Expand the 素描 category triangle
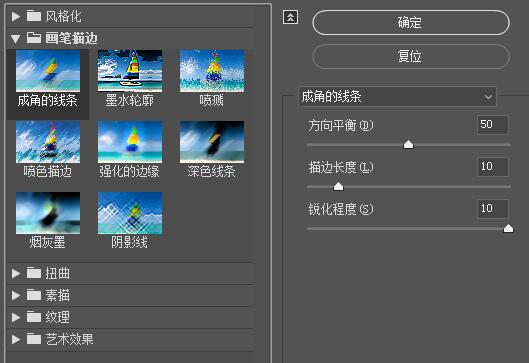 [16, 295]
